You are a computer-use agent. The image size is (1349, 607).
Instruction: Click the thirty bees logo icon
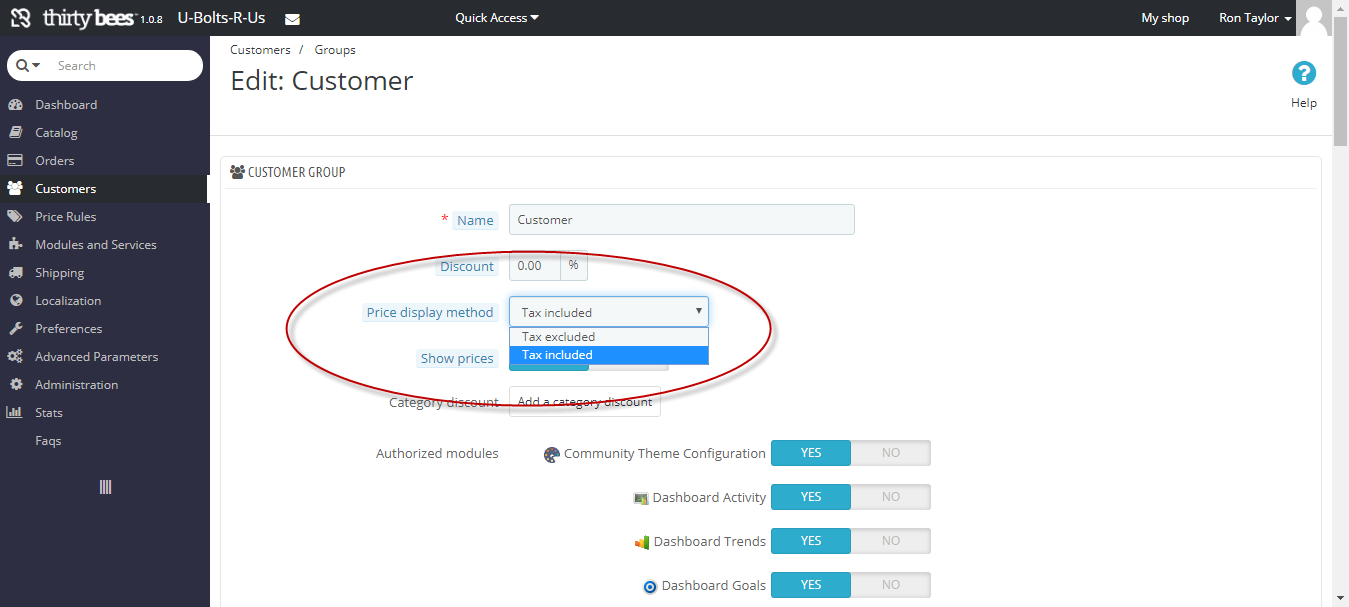(21, 18)
